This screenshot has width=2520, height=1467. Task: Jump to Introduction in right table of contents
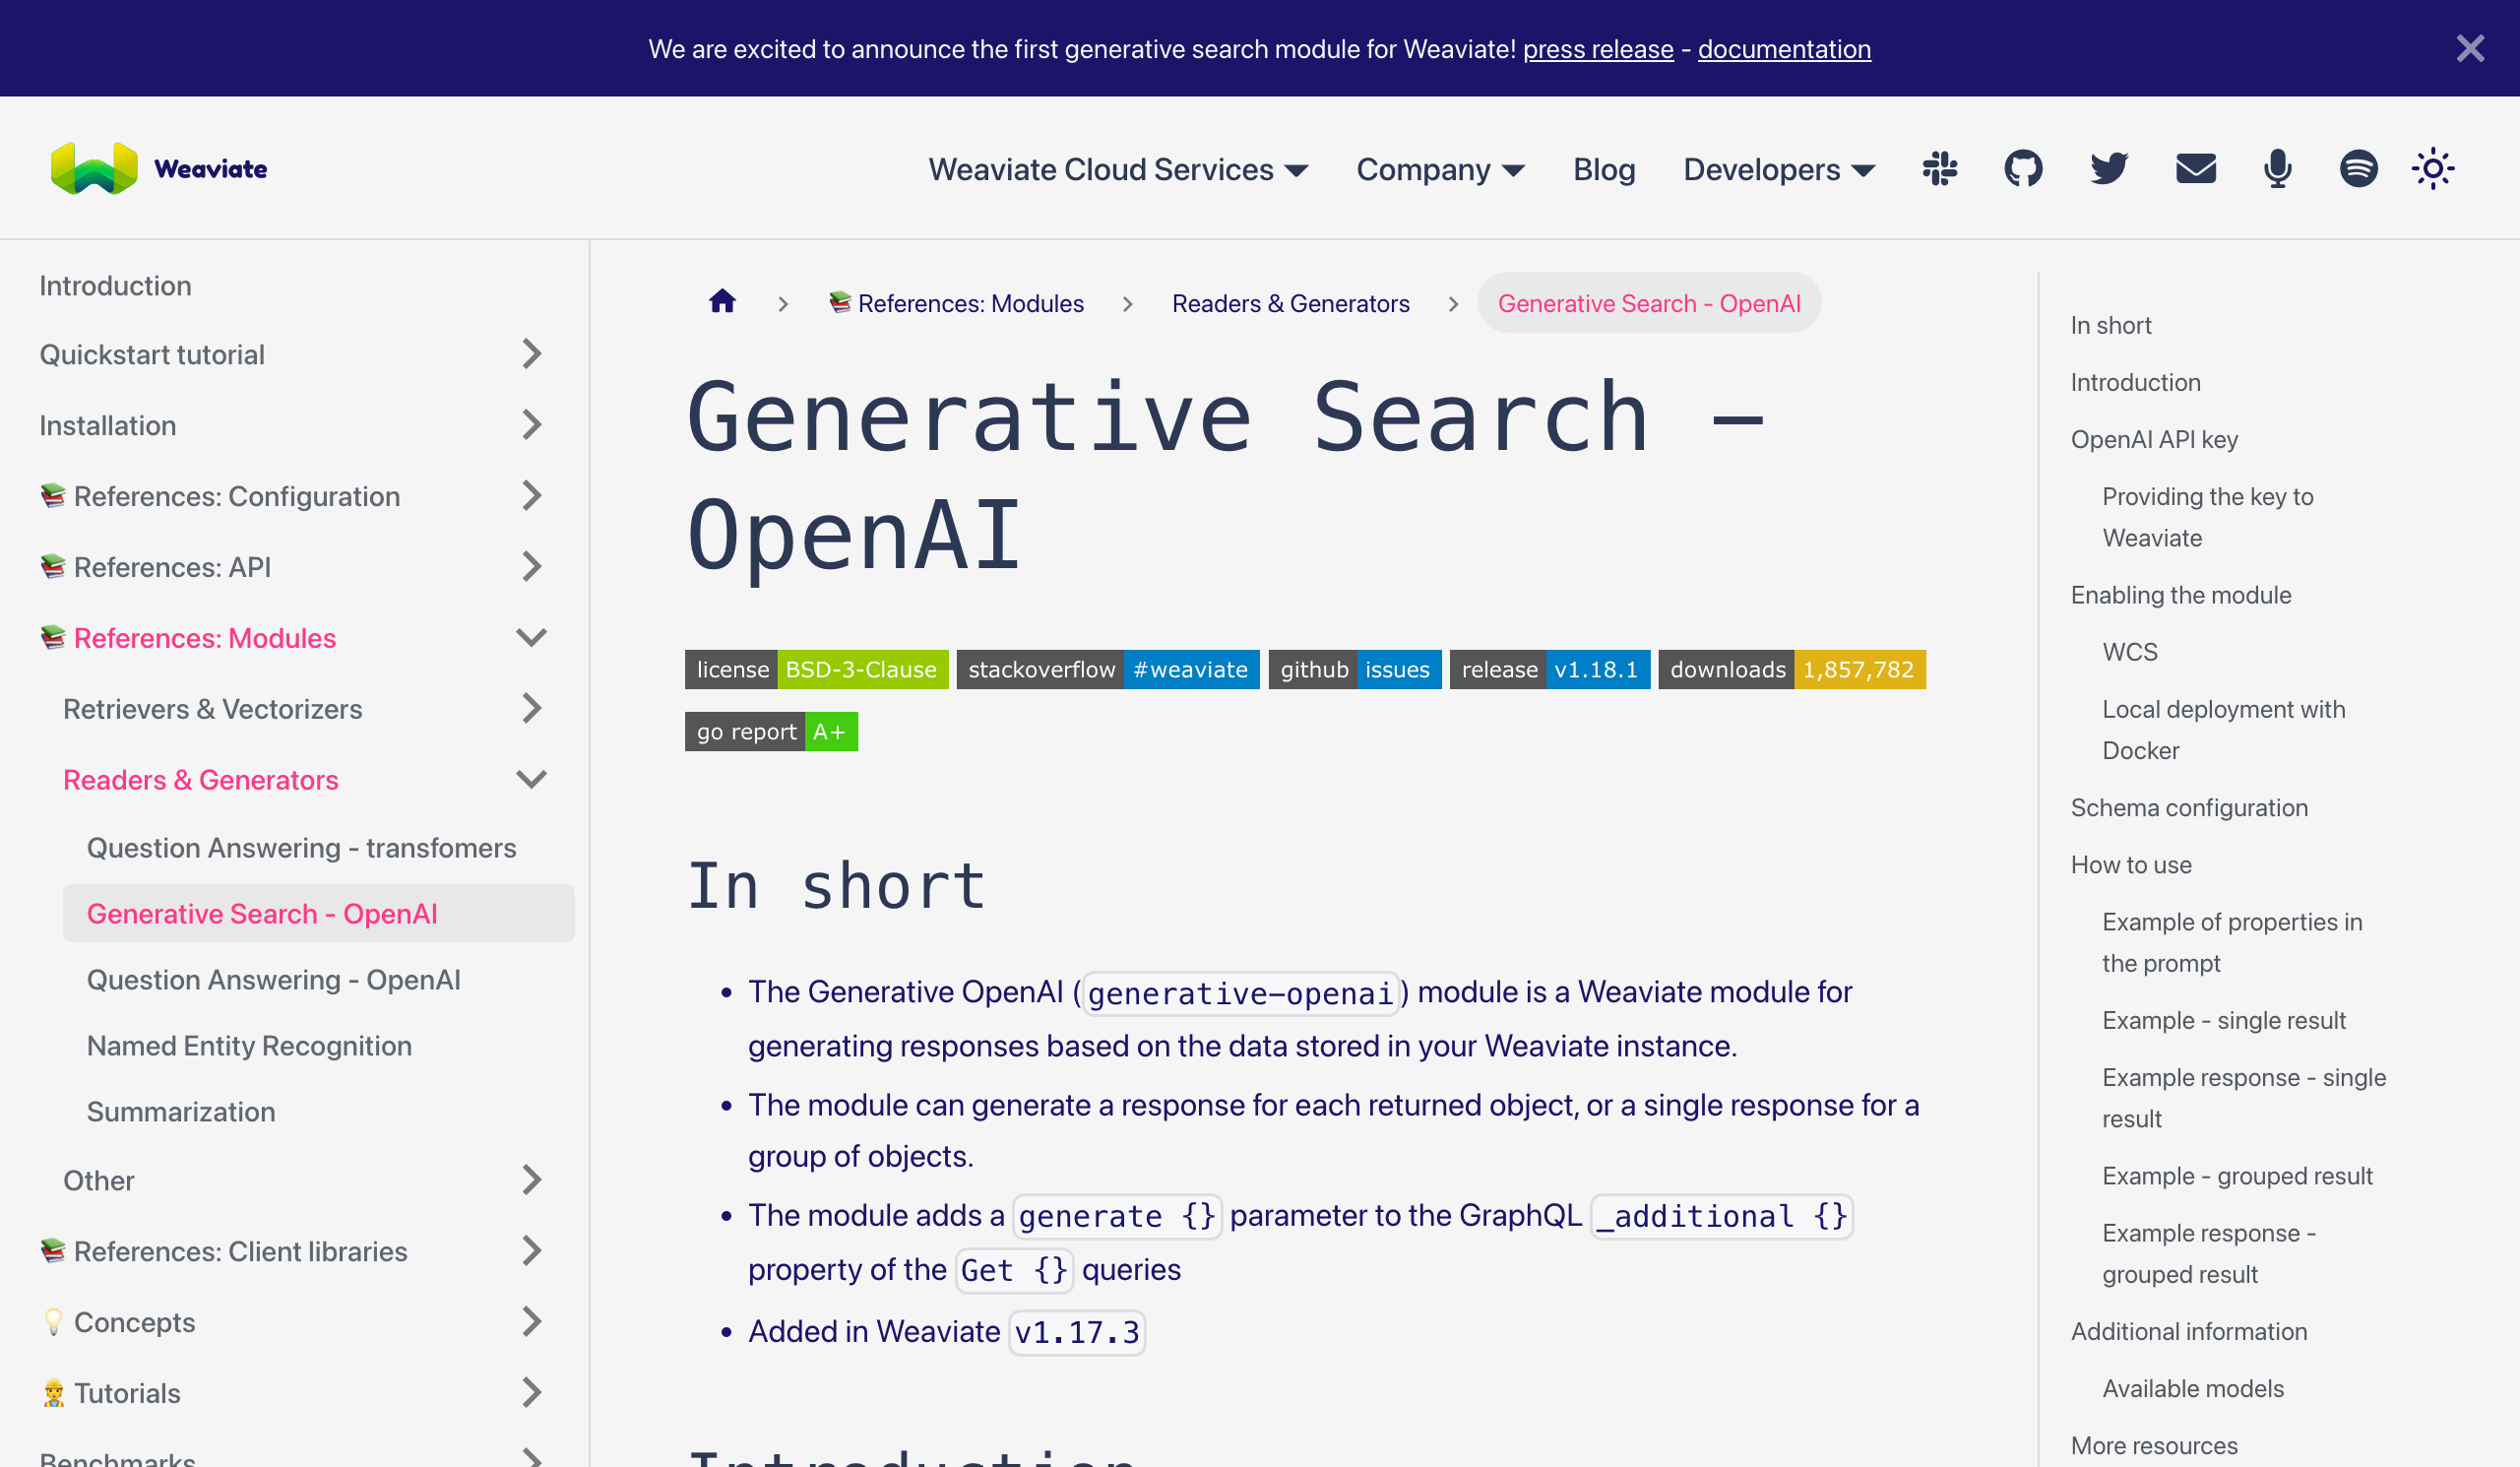2135,383
